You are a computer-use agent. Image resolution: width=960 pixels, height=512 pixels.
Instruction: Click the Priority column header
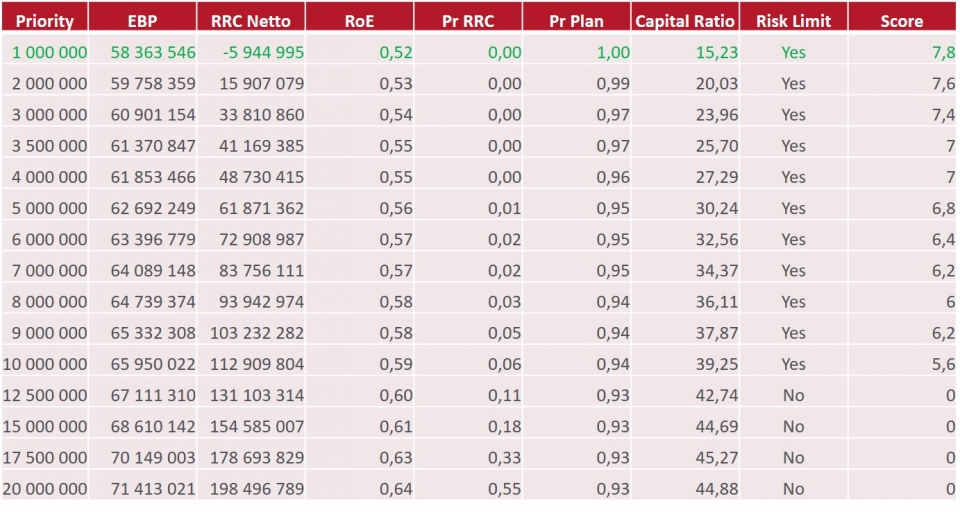45,21
